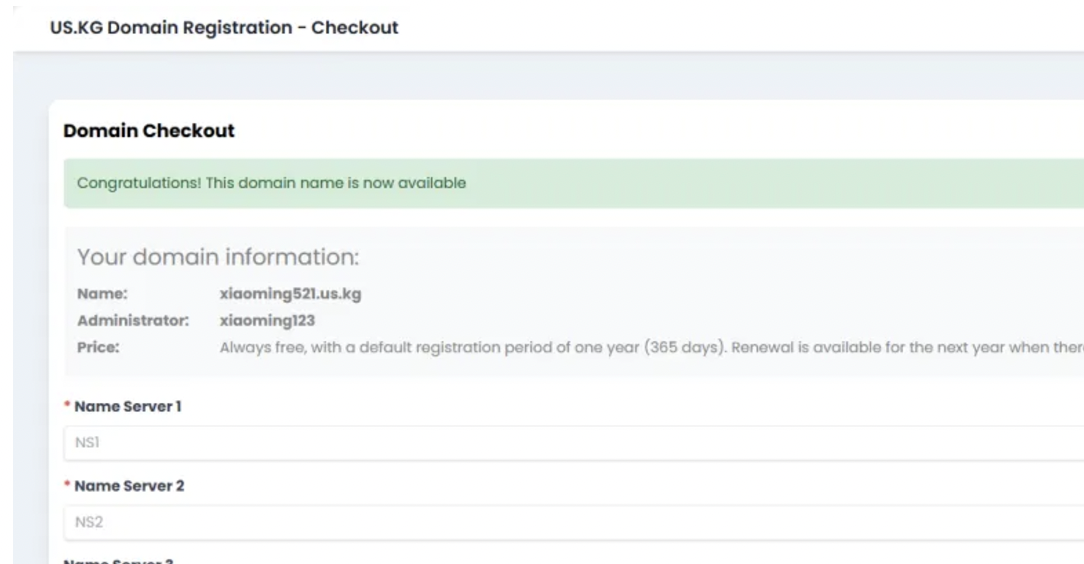Click the 'Your domain information:' heading

[x=218, y=257]
